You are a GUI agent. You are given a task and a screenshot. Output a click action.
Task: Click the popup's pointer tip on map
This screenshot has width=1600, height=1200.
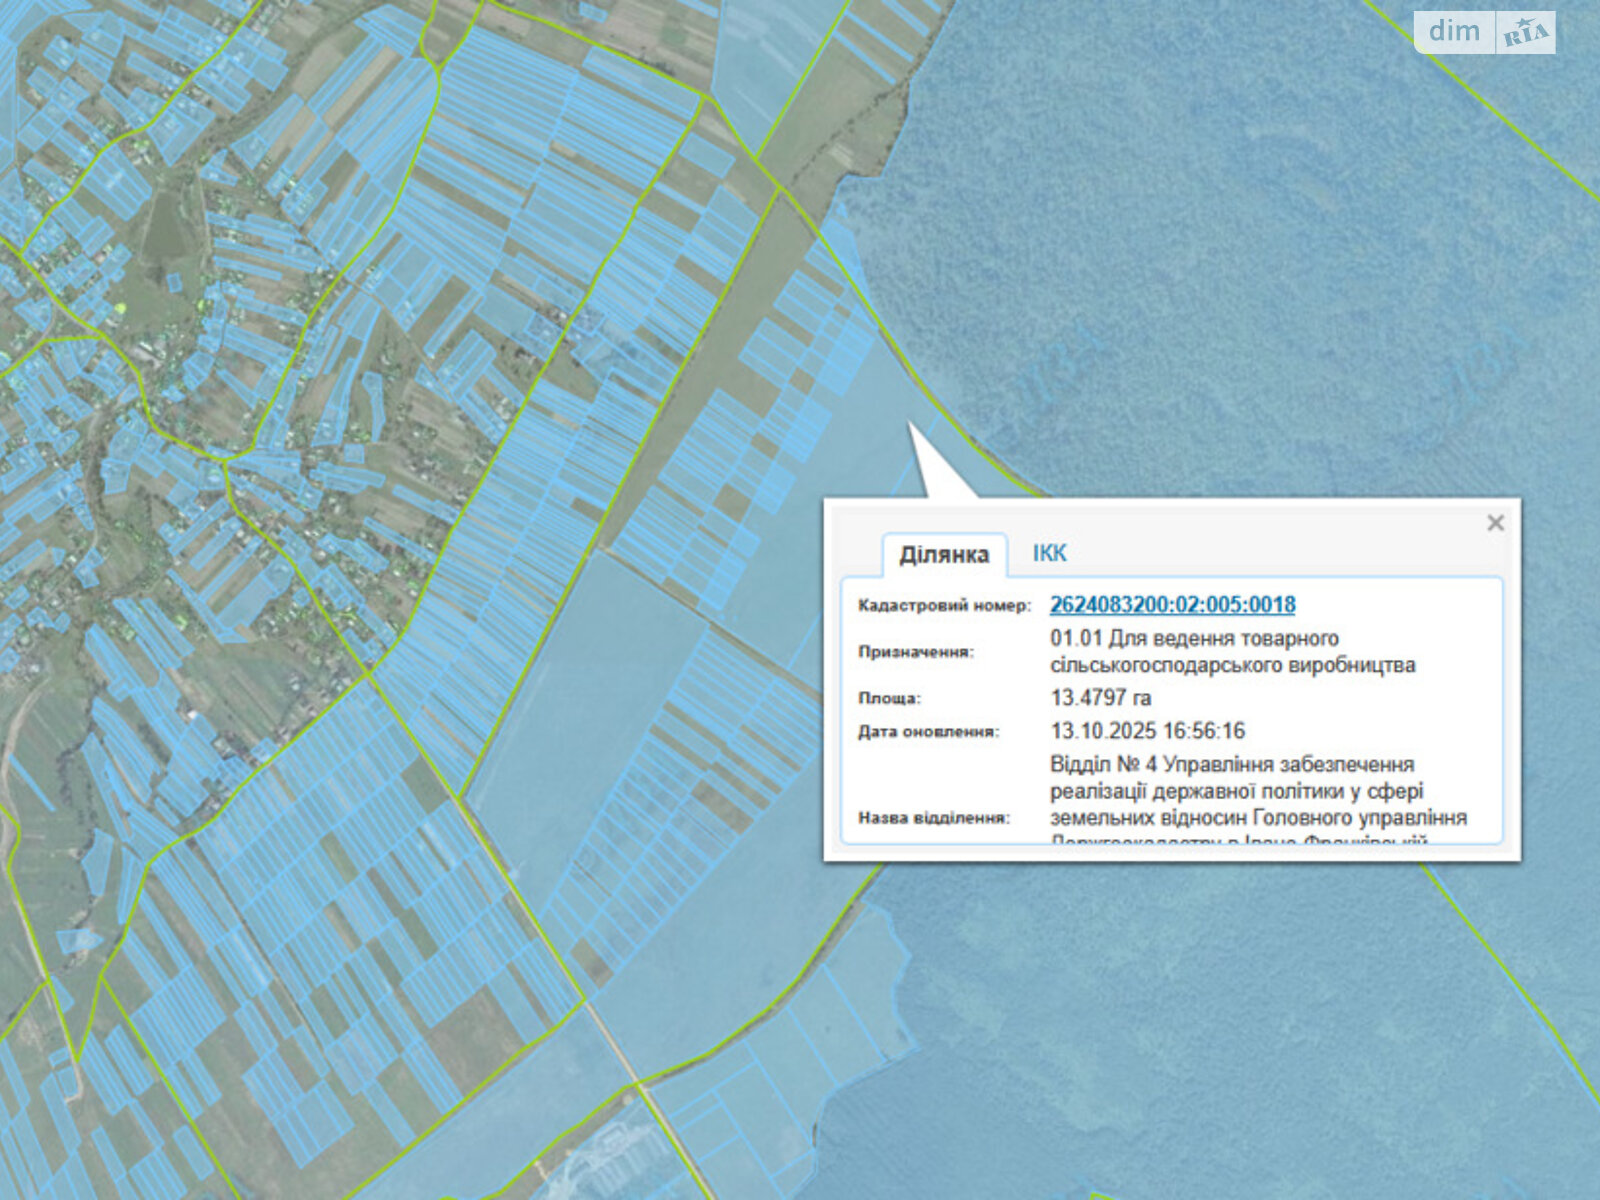(910, 426)
